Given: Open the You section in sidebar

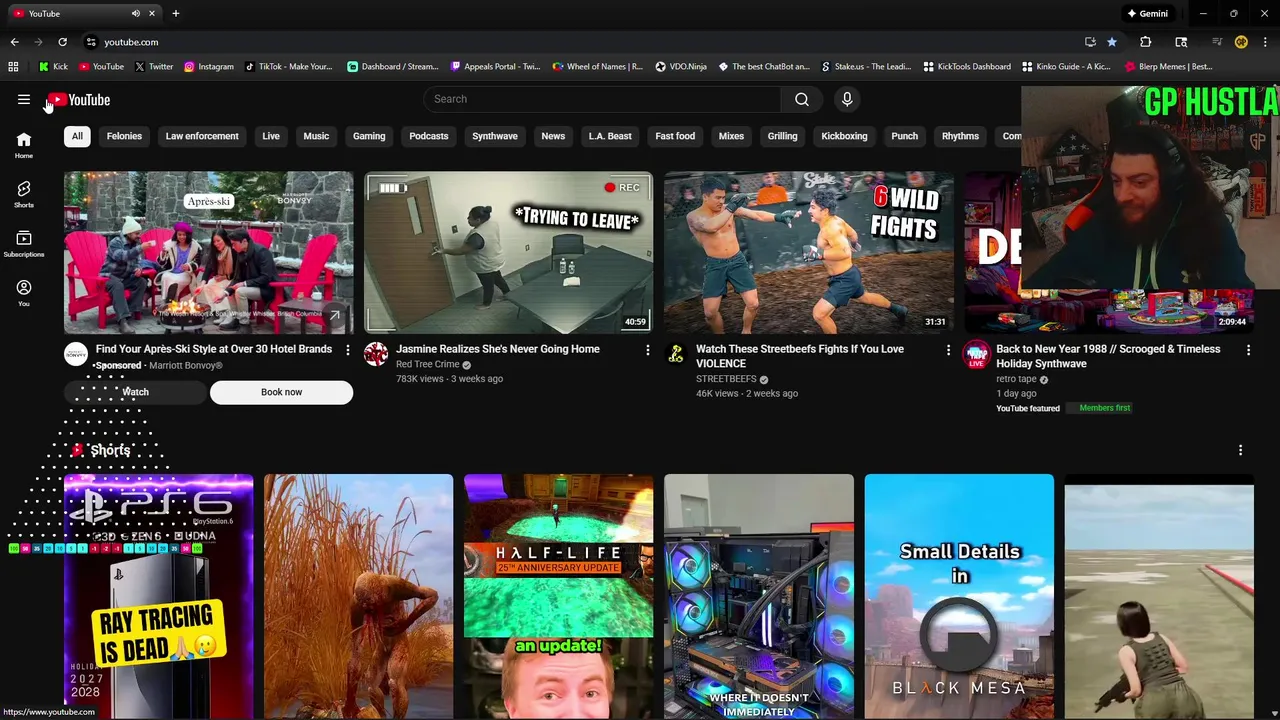Looking at the screenshot, I should [x=24, y=293].
